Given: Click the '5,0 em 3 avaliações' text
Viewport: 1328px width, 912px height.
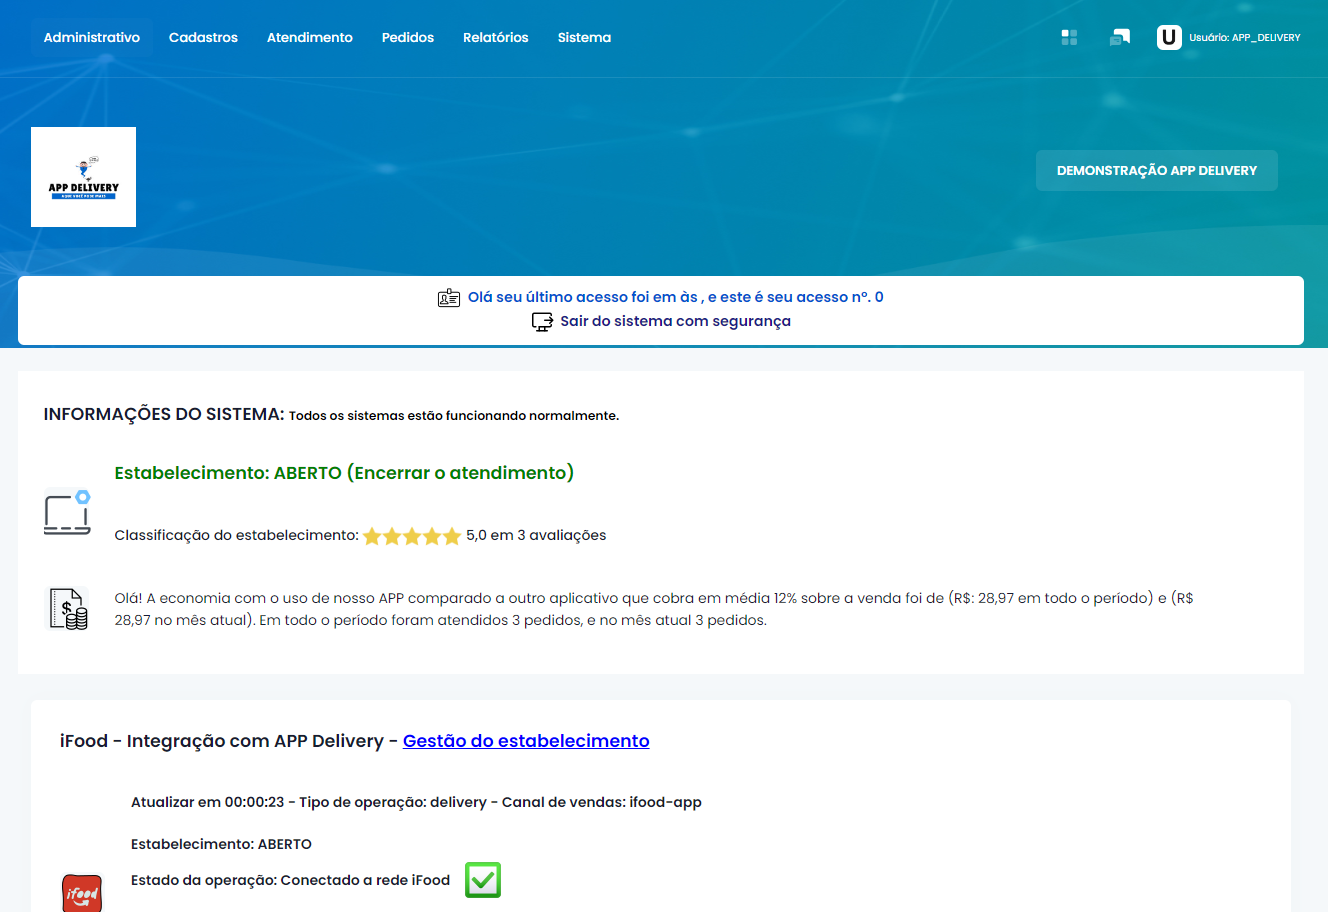Looking at the screenshot, I should point(536,535).
